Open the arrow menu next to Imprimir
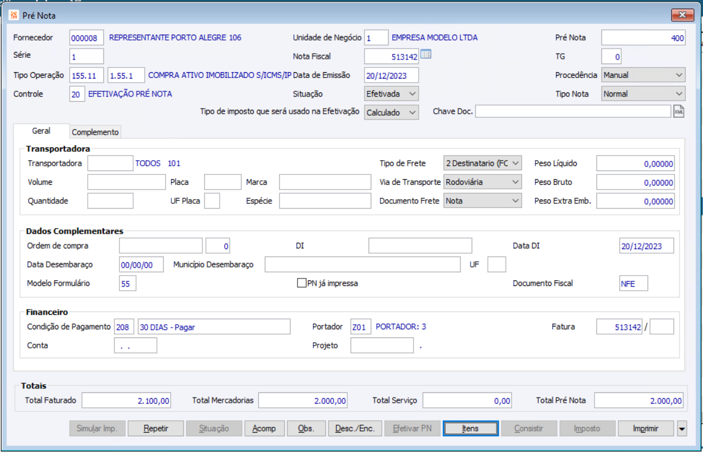This screenshot has height=453, width=703. pyautogui.click(x=681, y=428)
